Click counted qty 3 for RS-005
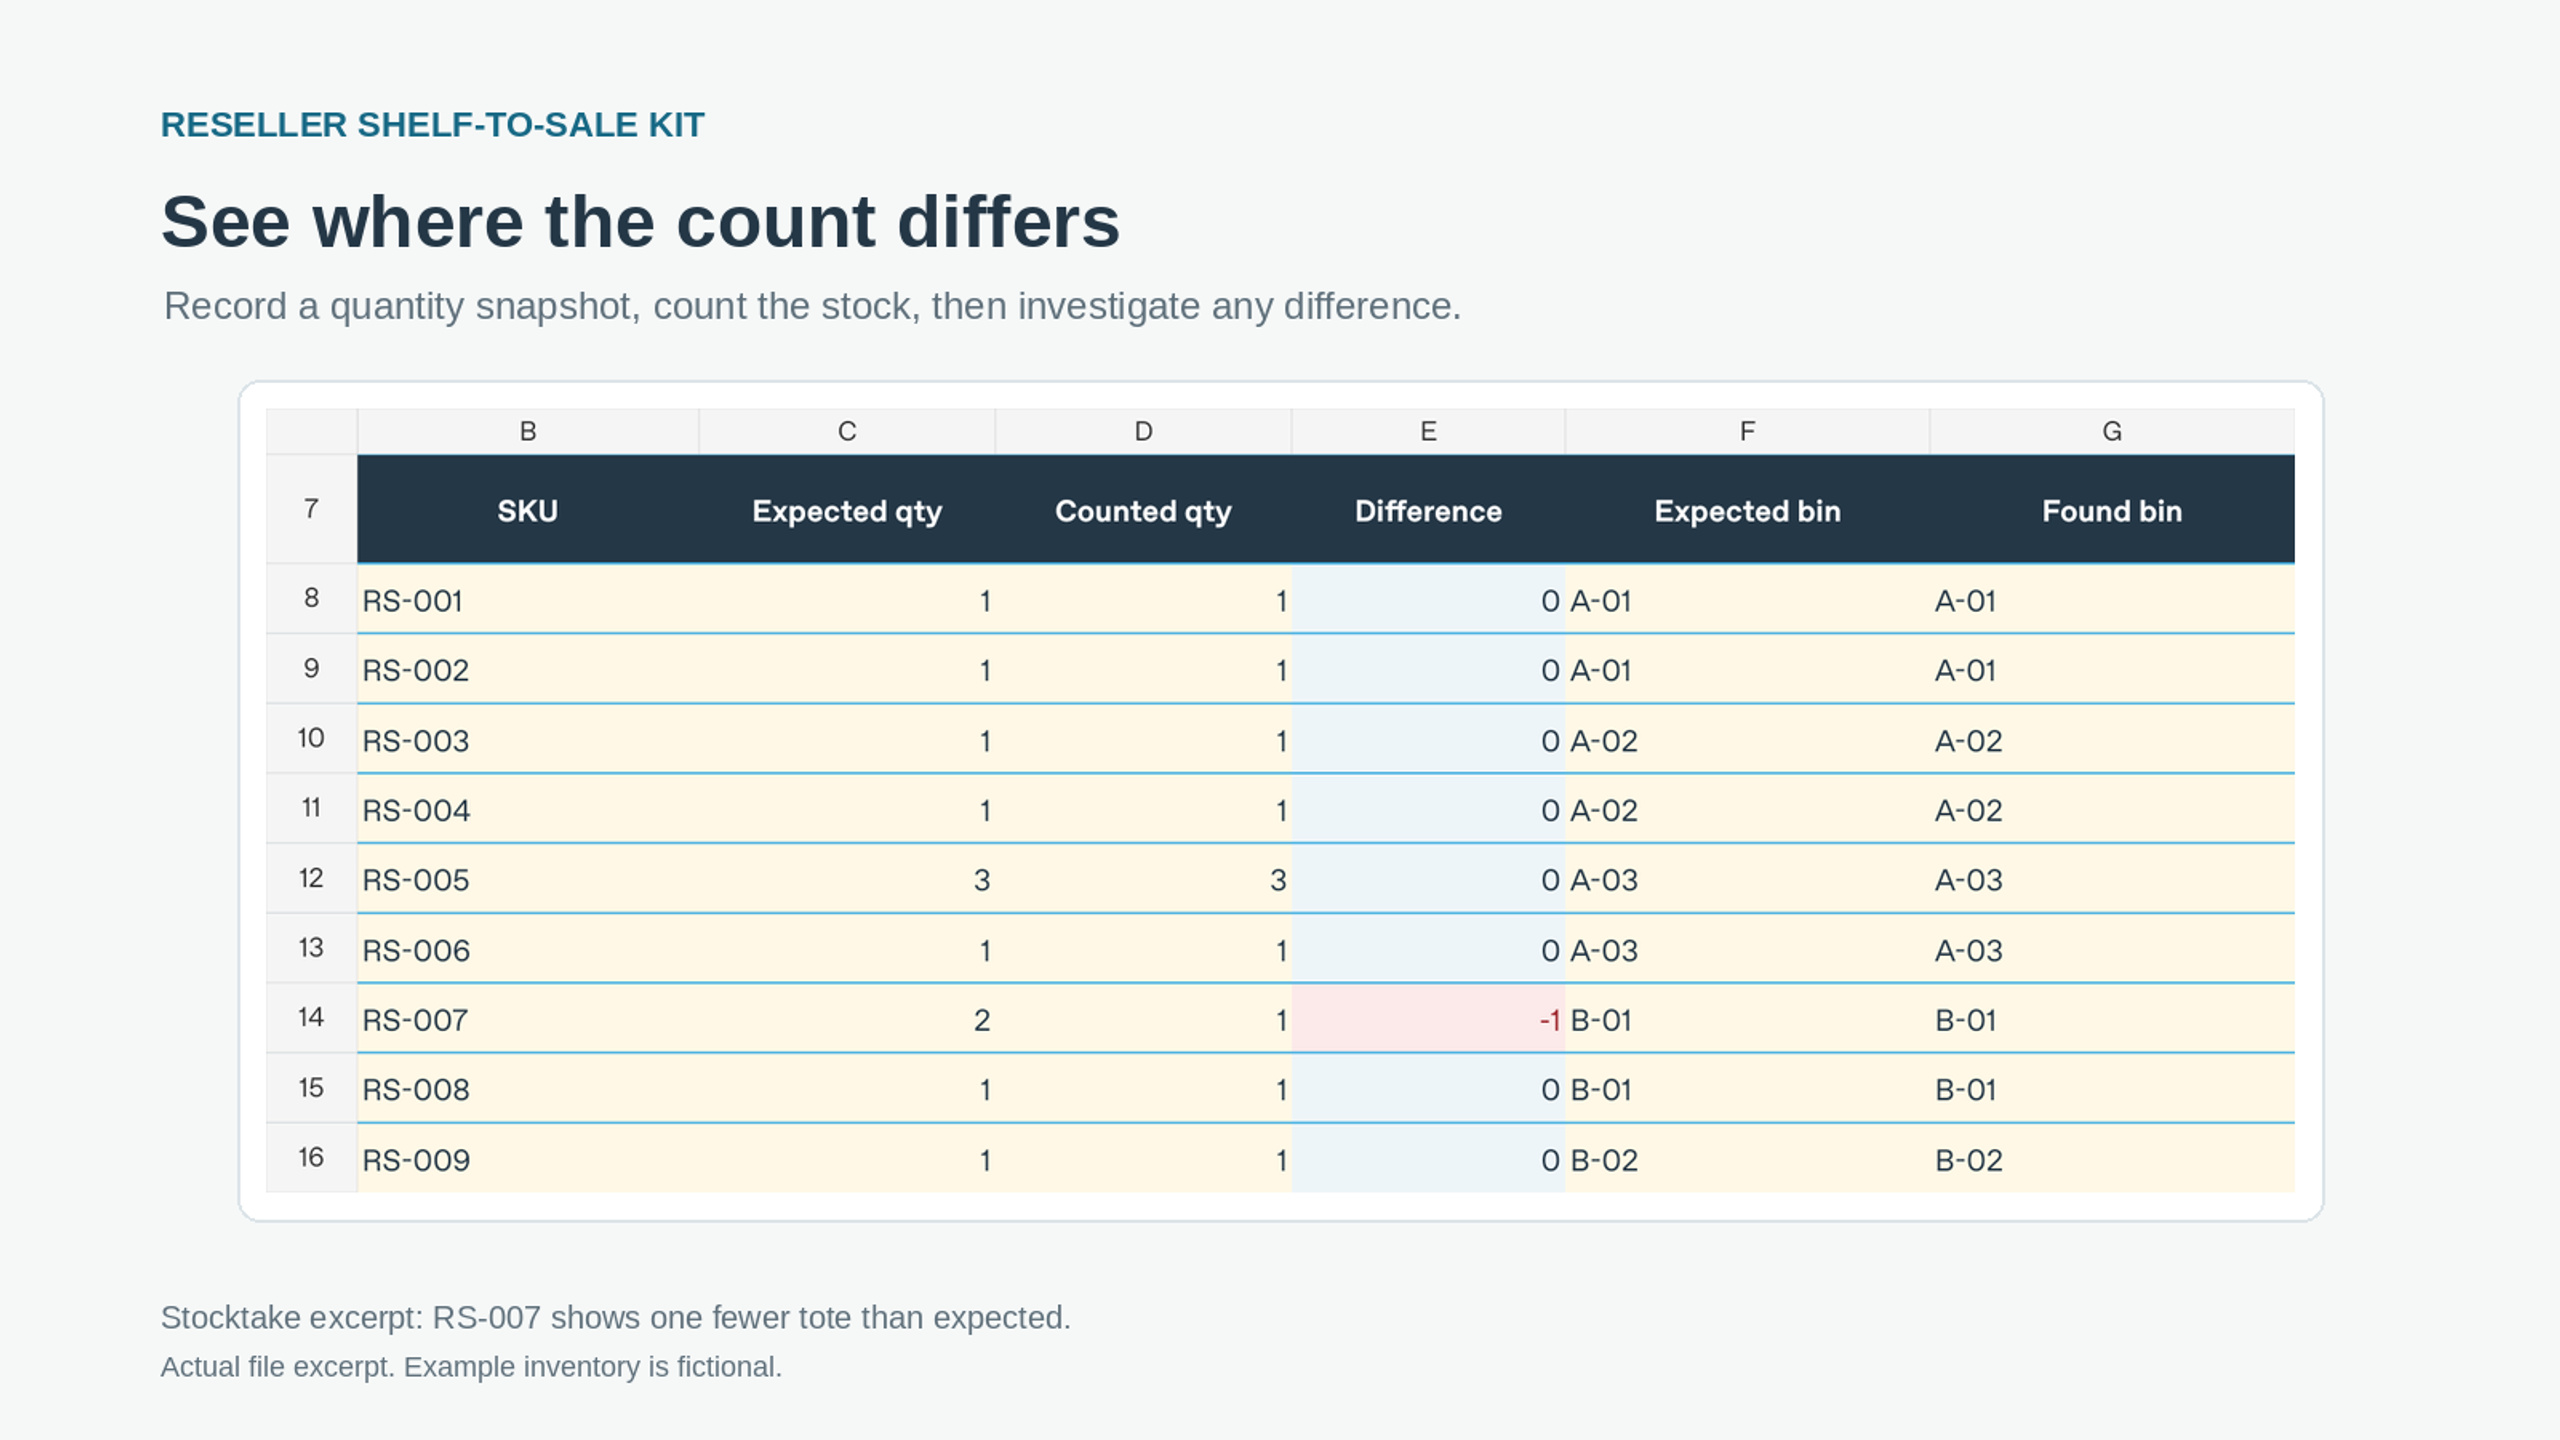This screenshot has width=2560, height=1440. coord(1143,879)
